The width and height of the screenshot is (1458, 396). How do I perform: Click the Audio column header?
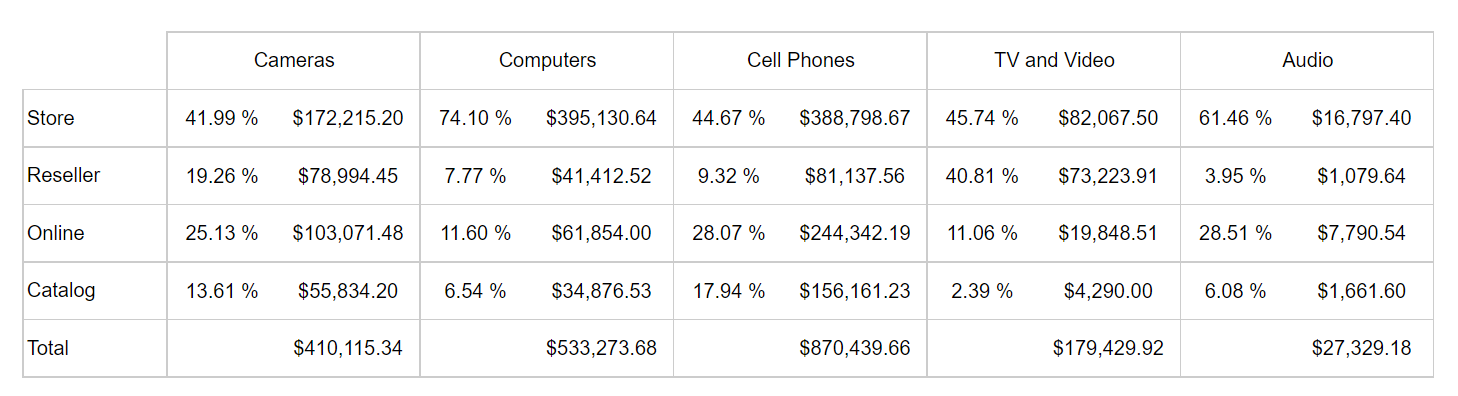[x=1307, y=60]
